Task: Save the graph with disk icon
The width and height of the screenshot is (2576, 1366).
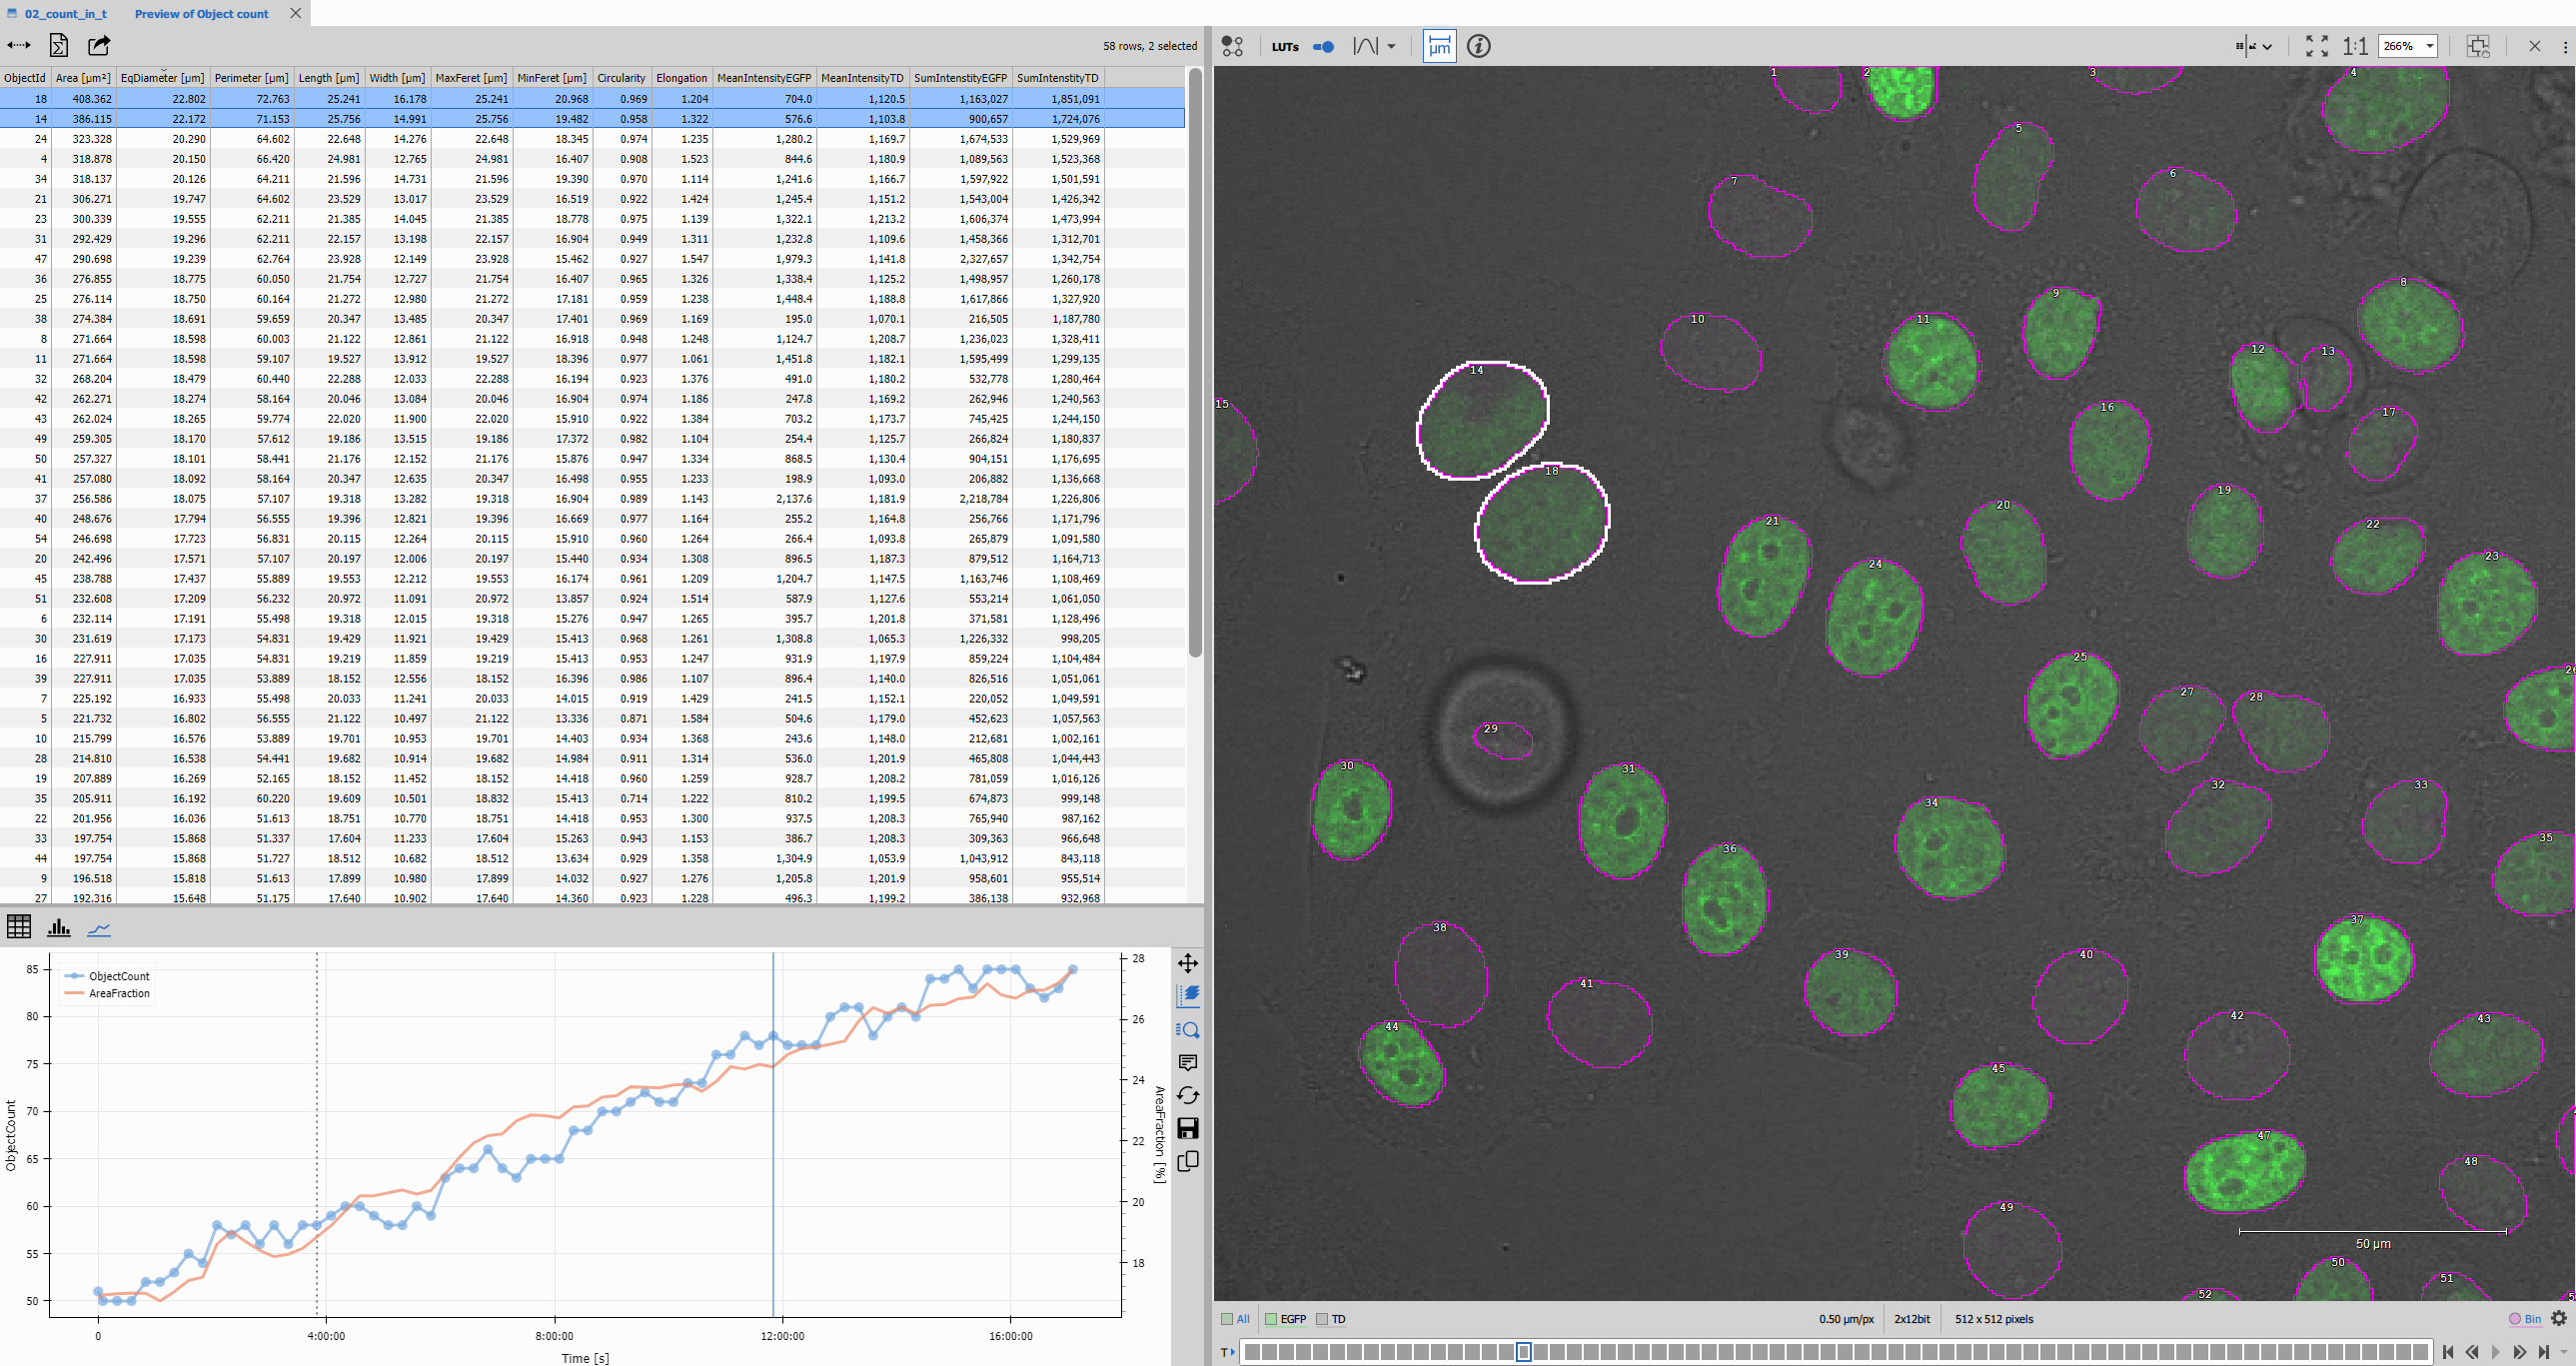Action: (x=1187, y=1129)
